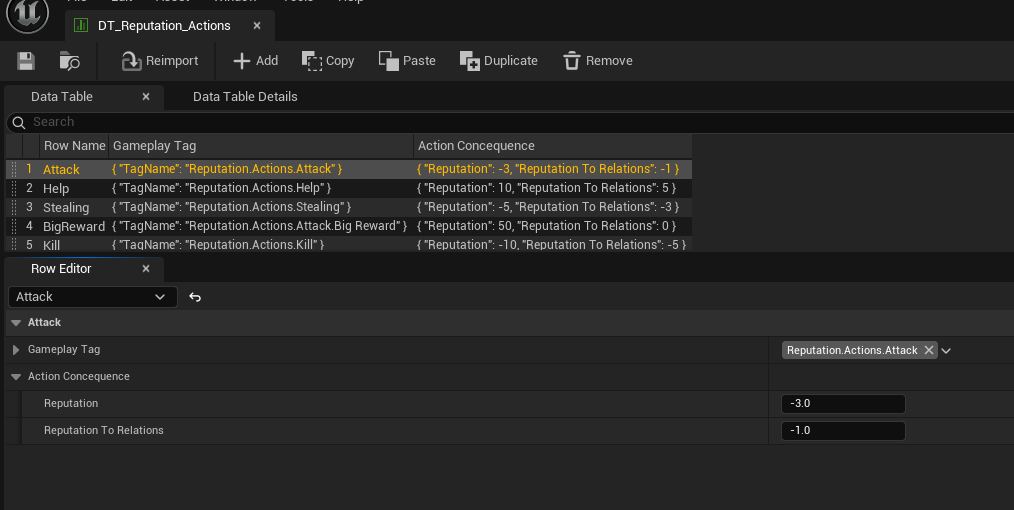The width and height of the screenshot is (1014, 510).
Task: Expand the Gameplay Tag property
Action: pyautogui.click(x=16, y=350)
